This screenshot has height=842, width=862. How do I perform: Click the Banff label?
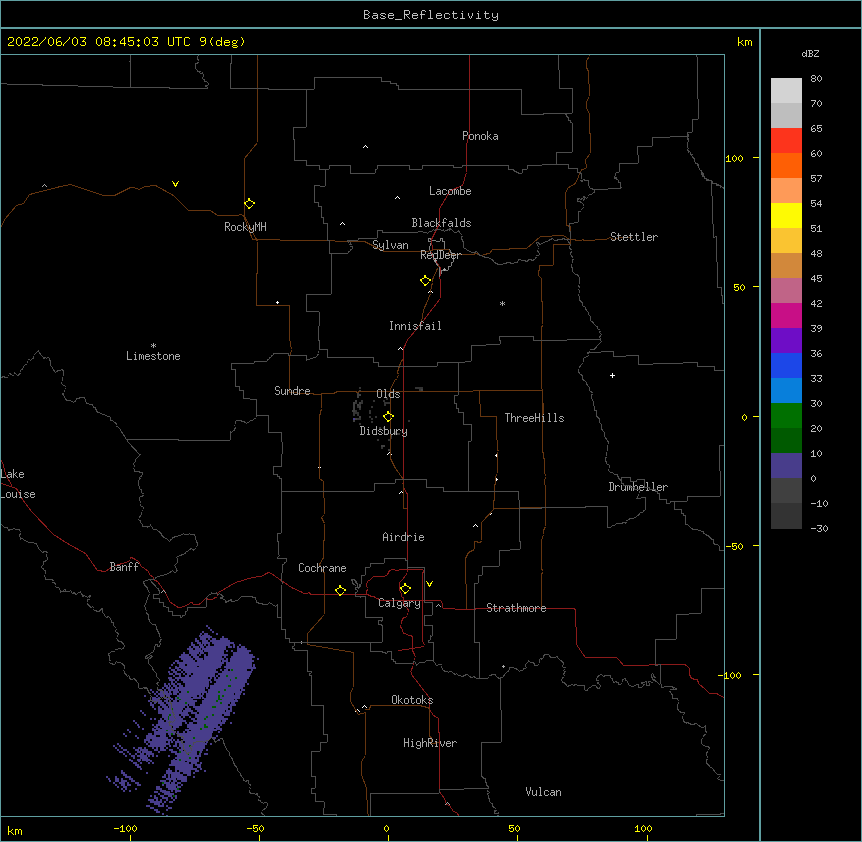pyautogui.click(x=124, y=567)
